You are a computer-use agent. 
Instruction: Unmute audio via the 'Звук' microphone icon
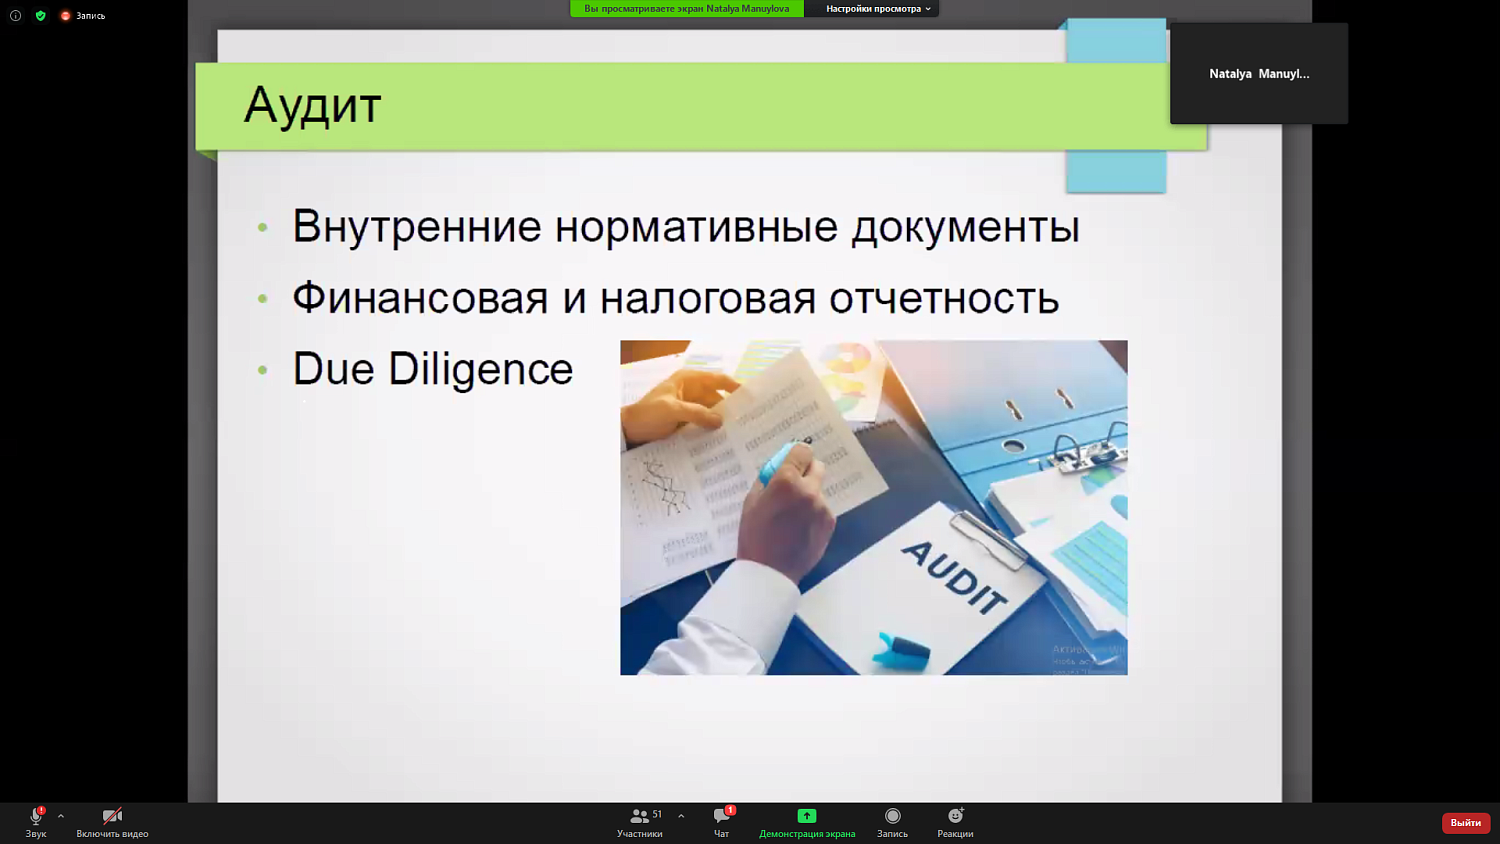point(36,822)
